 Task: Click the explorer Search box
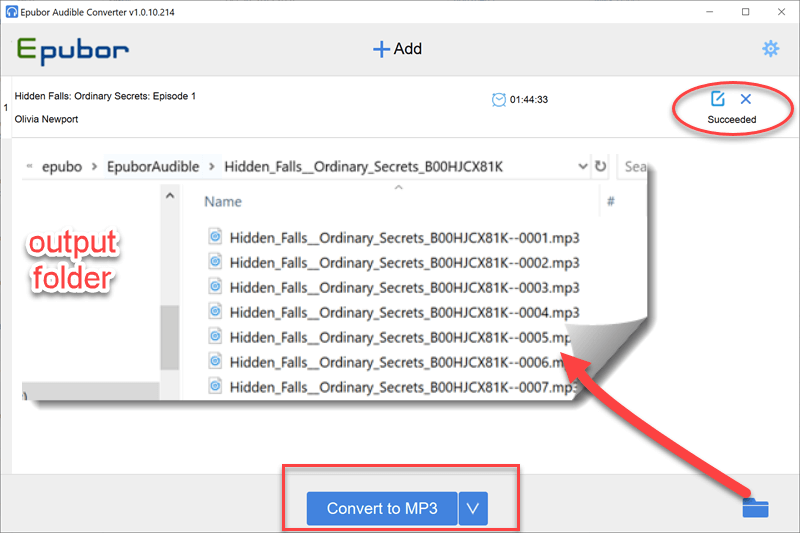click(633, 166)
